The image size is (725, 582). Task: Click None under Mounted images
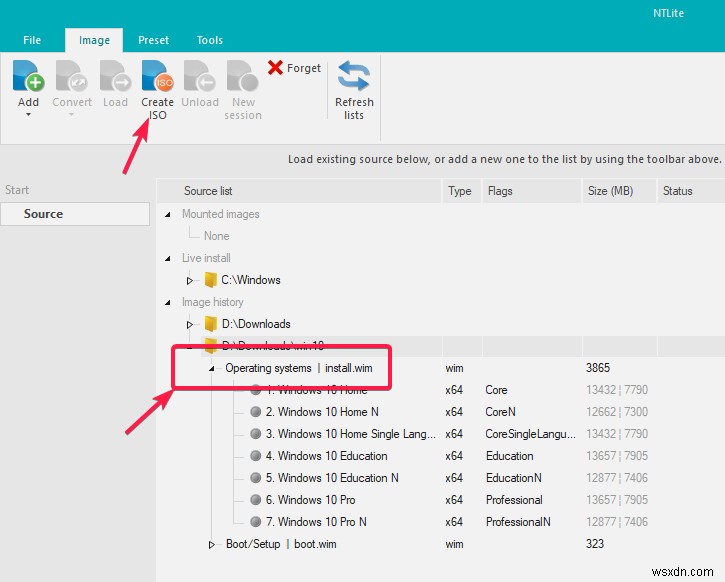point(216,236)
